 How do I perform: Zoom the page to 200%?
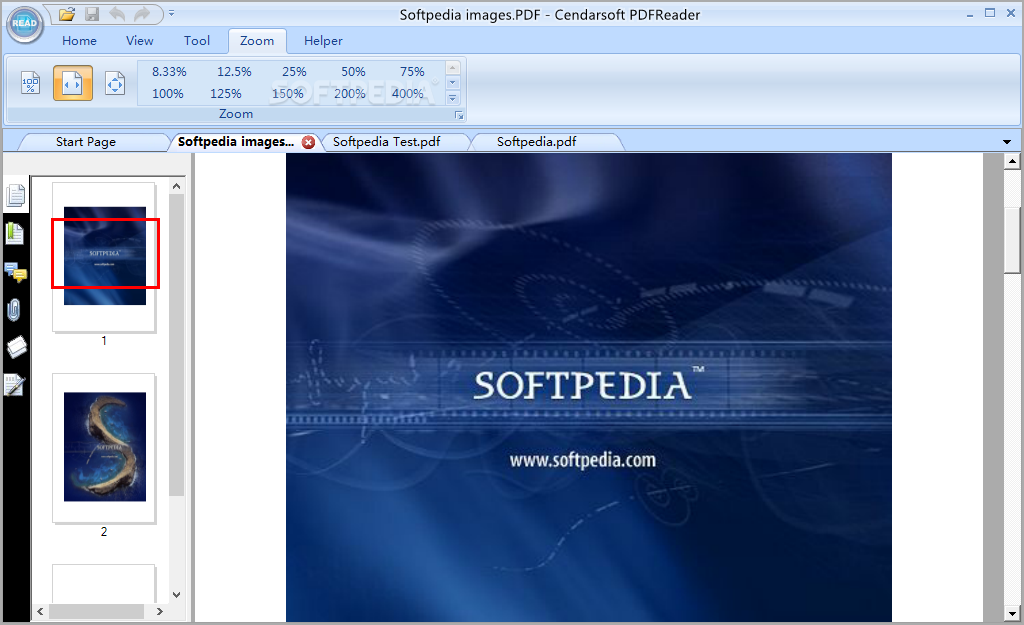click(349, 93)
